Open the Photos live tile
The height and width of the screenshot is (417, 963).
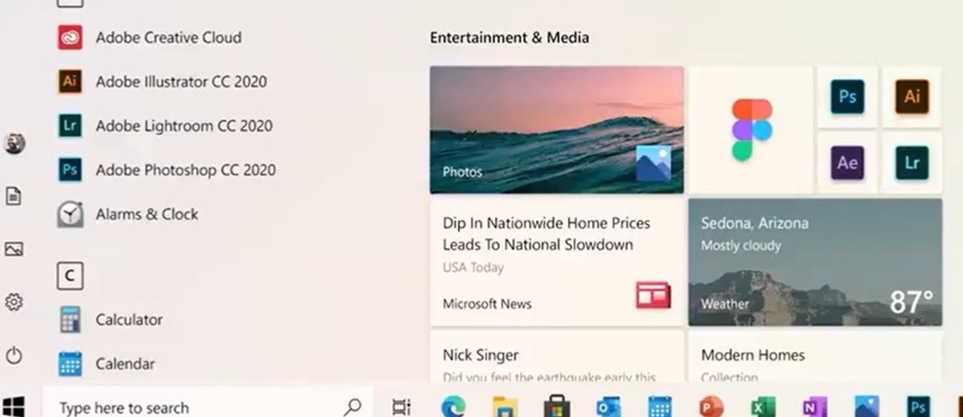tap(557, 130)
